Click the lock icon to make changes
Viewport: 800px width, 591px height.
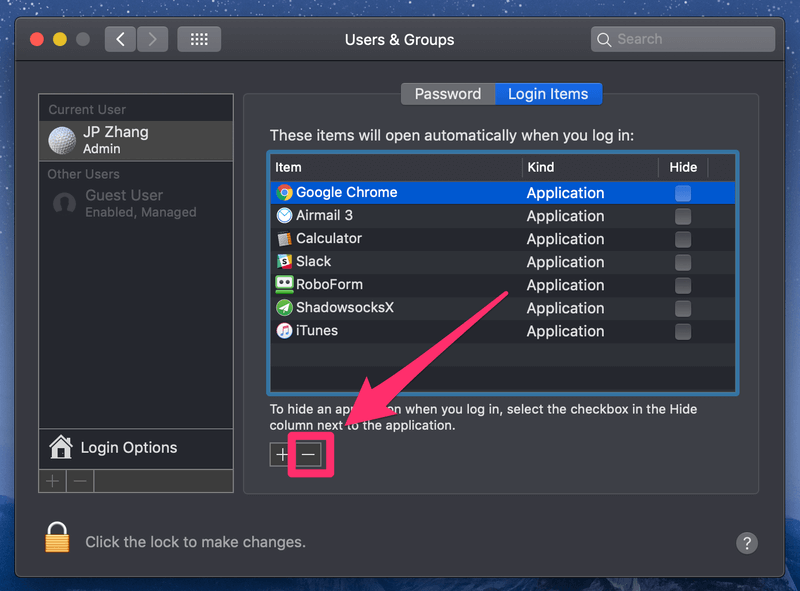pyautogui.click(x=57, y=537)
